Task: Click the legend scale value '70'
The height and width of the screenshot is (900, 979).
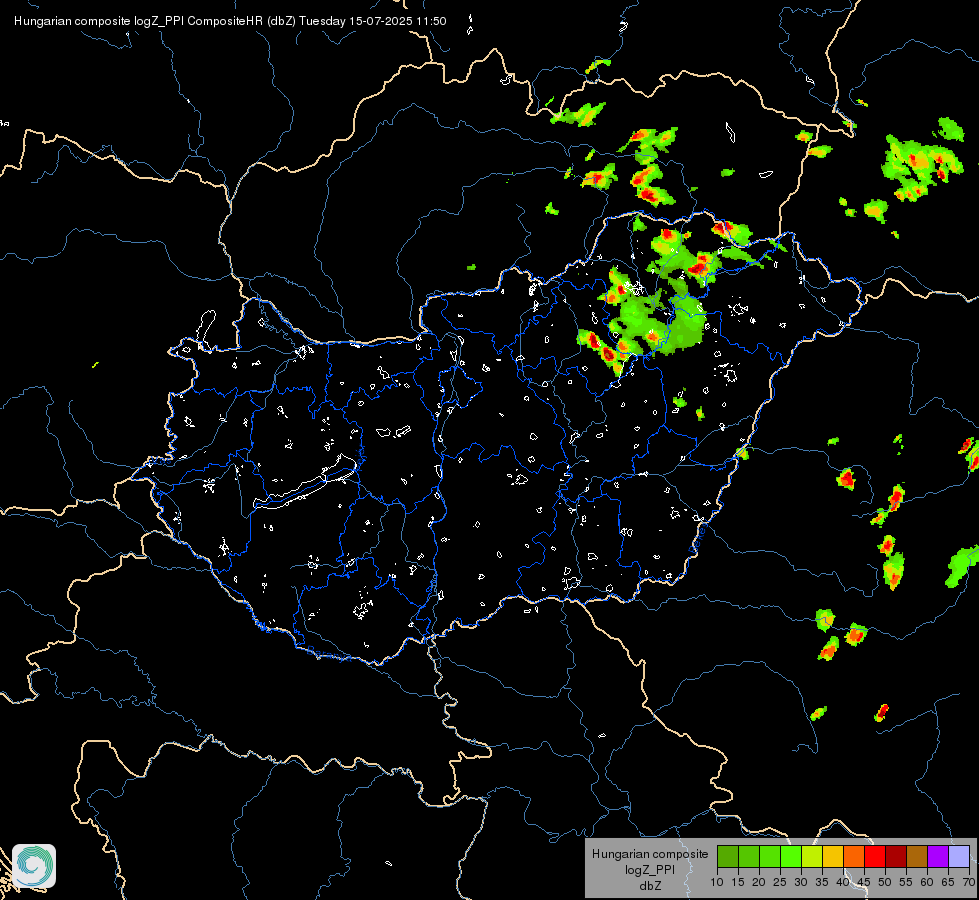Action: tap(969, 883)
